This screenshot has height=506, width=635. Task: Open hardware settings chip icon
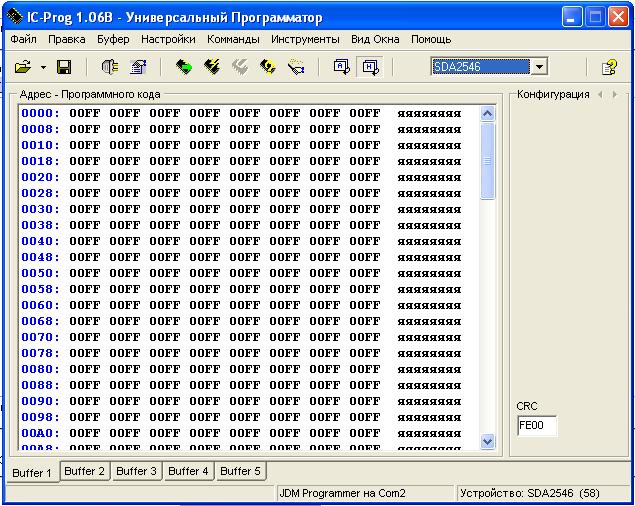110,67
